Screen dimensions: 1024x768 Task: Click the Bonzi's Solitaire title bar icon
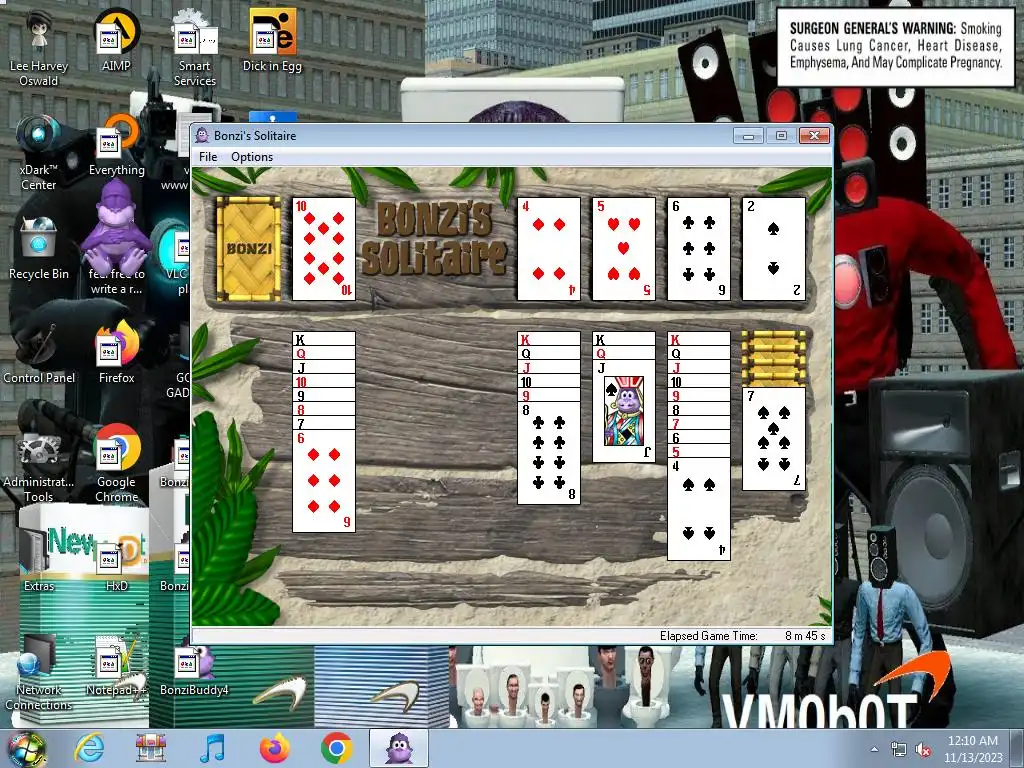coord(202,135)
